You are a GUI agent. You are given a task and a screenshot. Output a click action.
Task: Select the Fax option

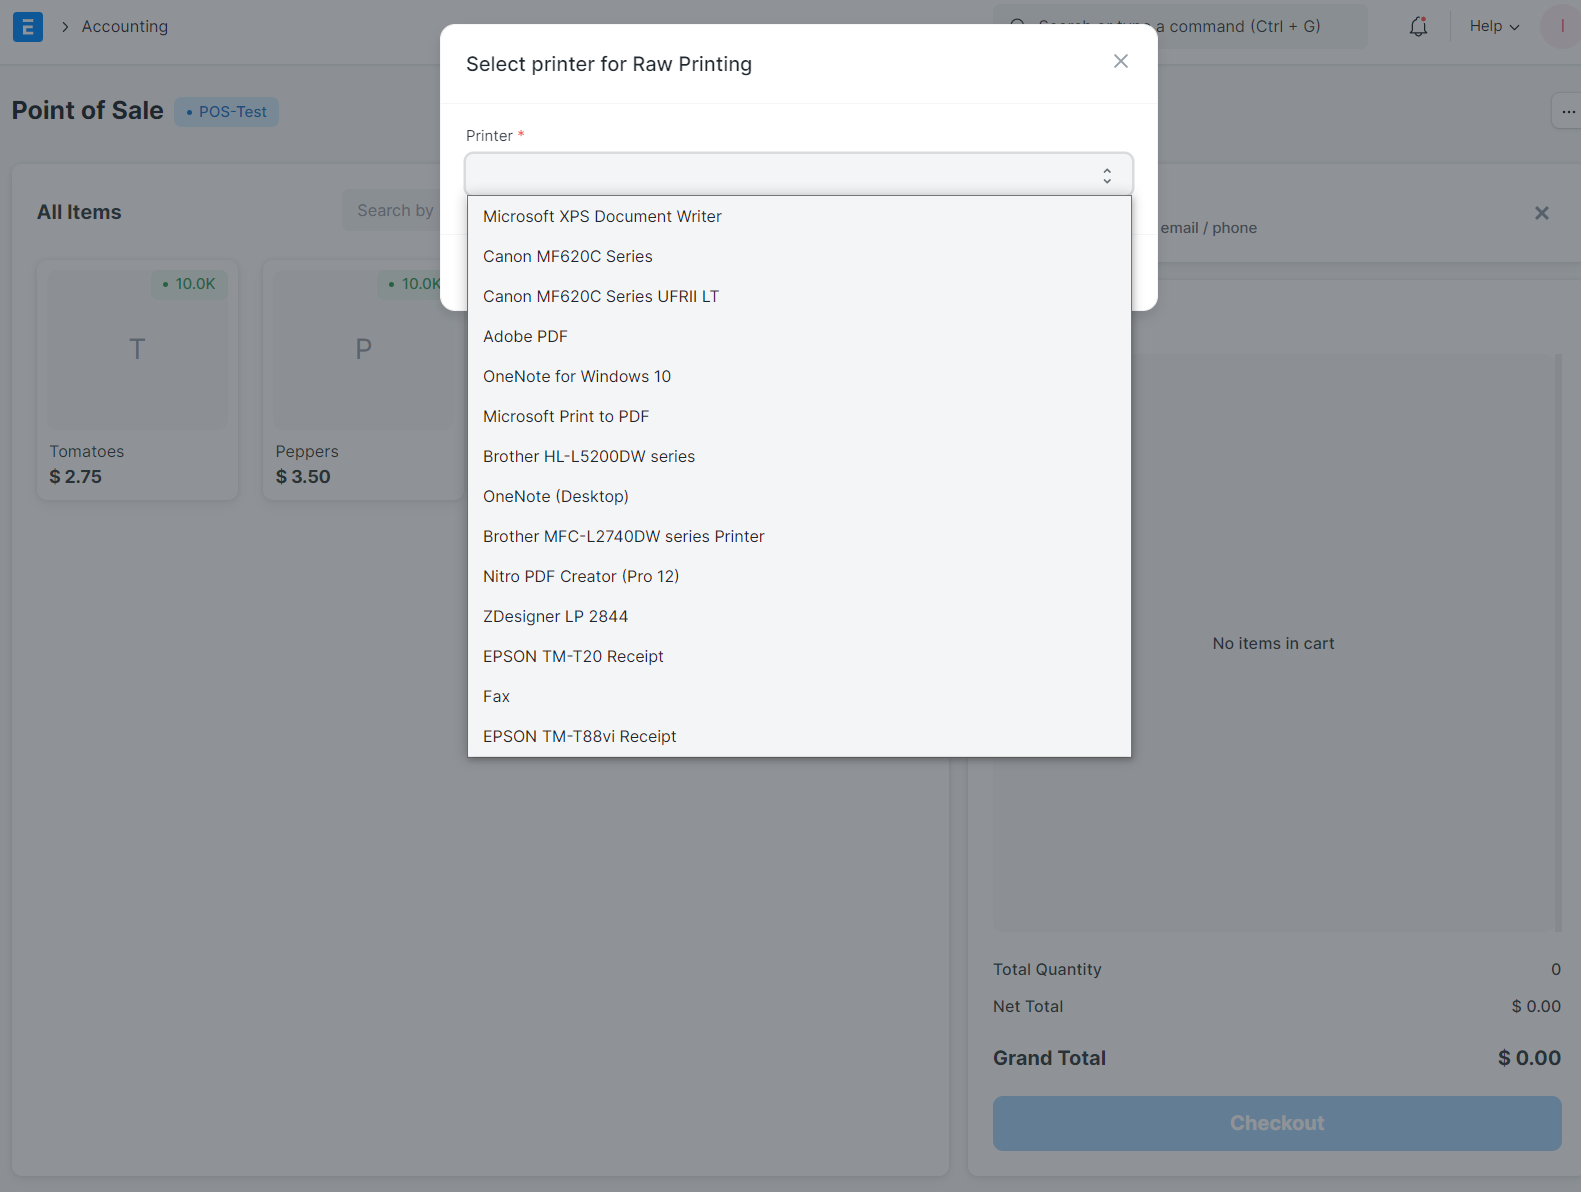click(x=799, y=696)
